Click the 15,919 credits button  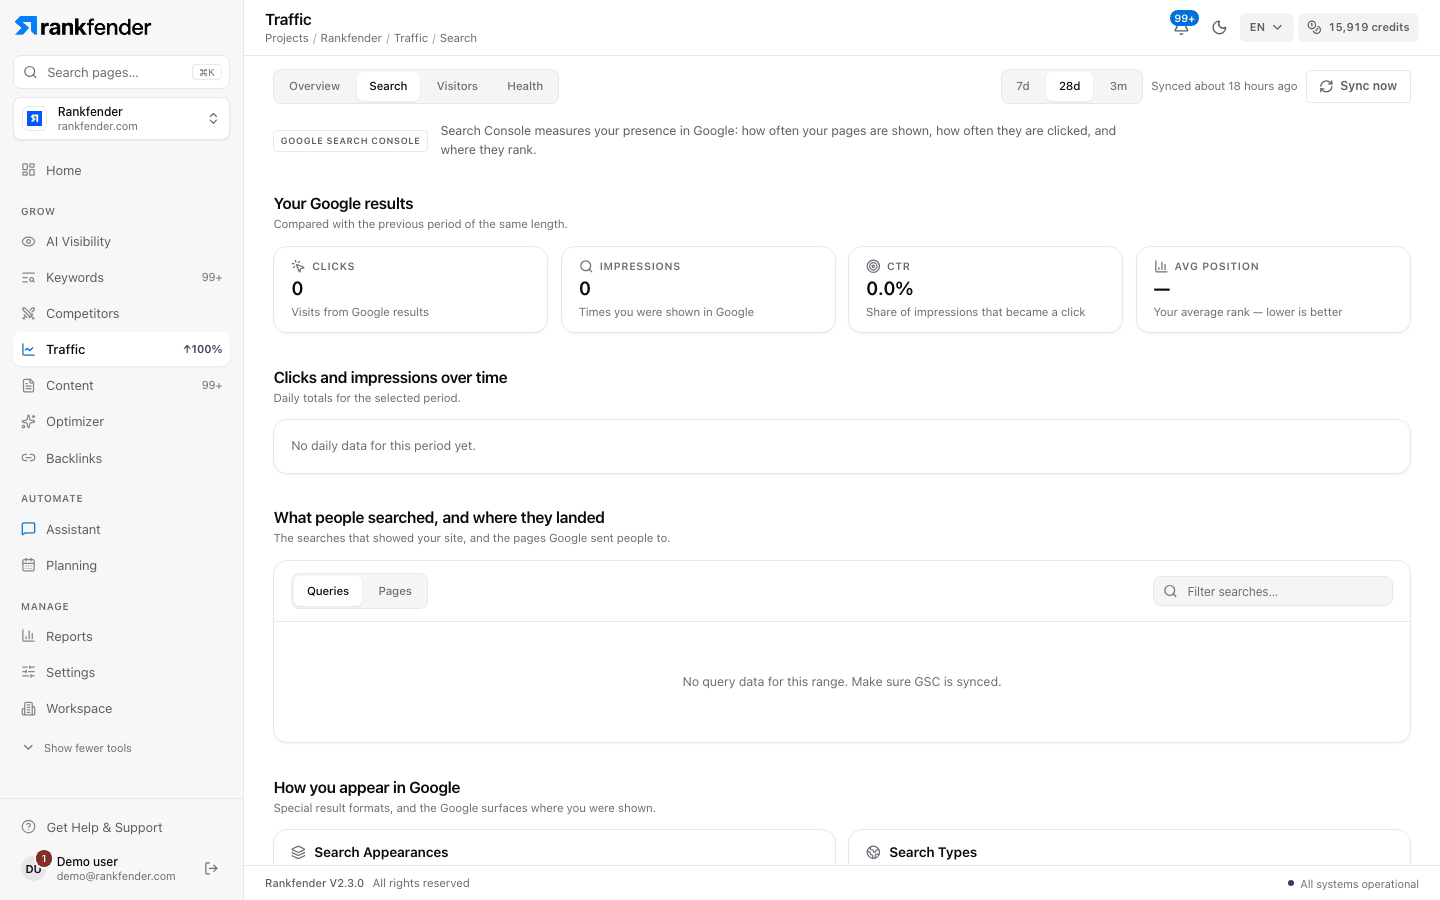pos(1358,27)
